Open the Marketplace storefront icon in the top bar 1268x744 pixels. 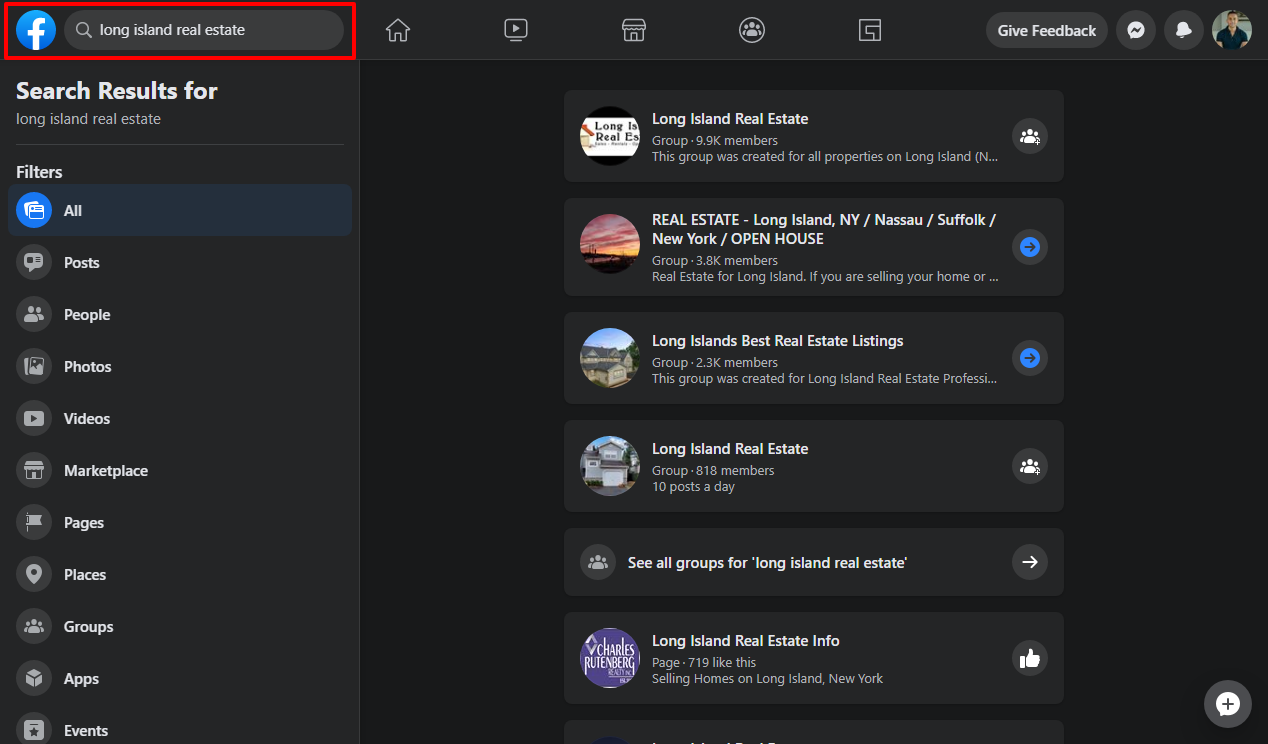(x=634, y=30)
